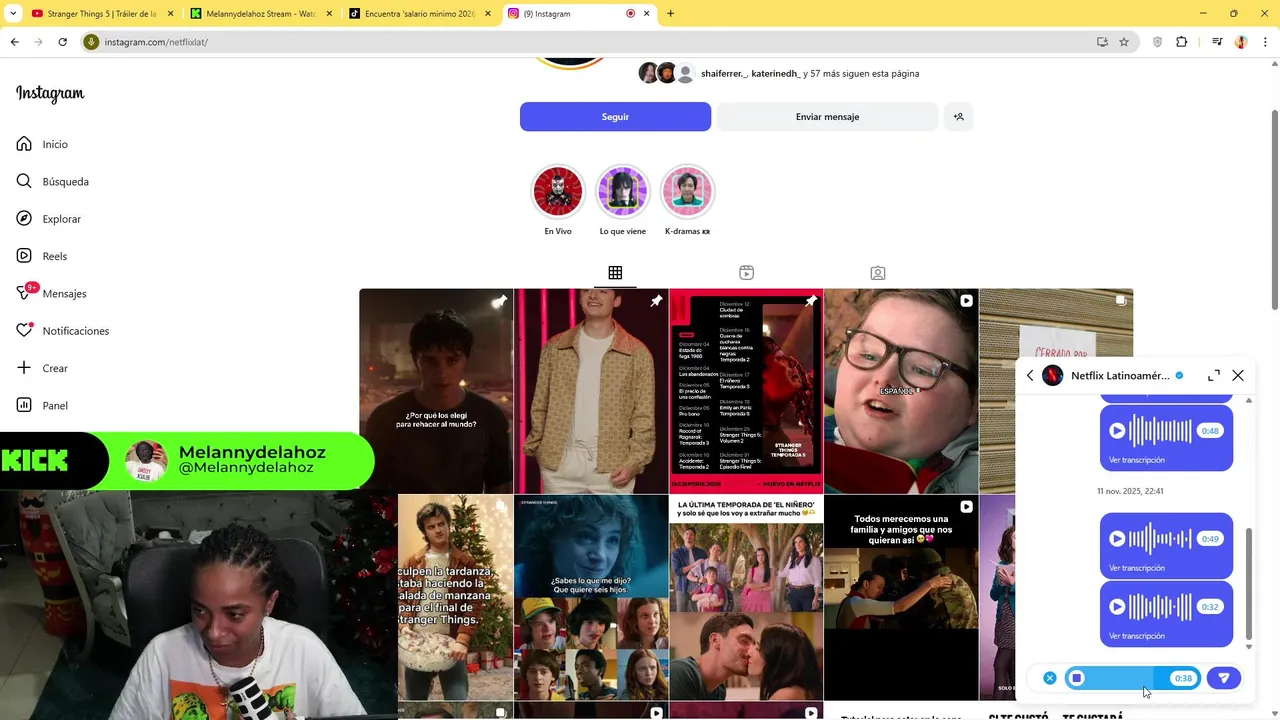Open 'La última temporada de El Niñero' post

coord(746,598)
